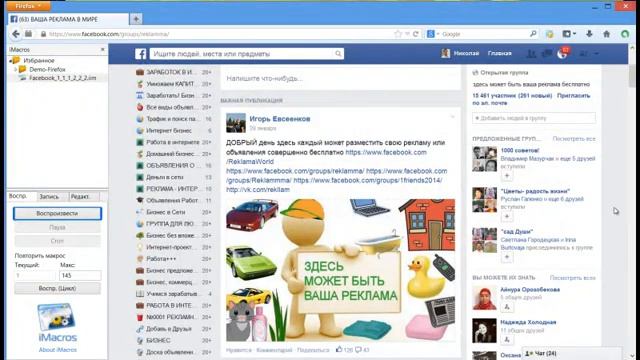This screenshot has height=360, width=640.
Task: Click the Воспр. (Цикл) button
Action: tap(57, 288)
